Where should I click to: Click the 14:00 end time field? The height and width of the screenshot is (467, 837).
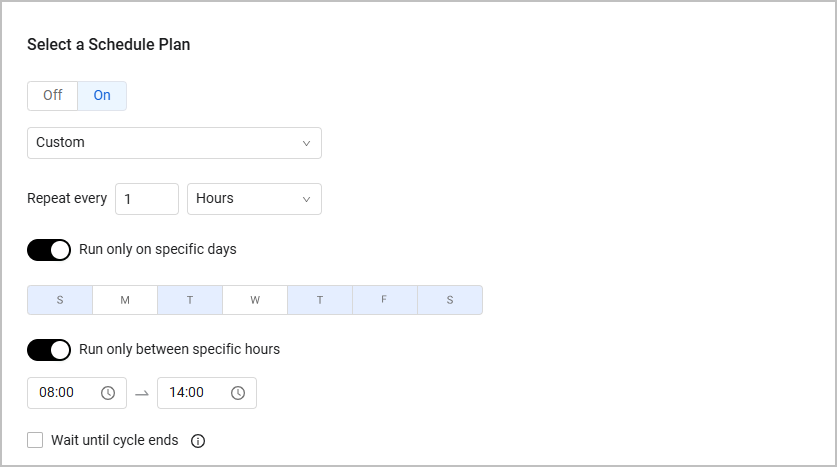tap(207, 393)
